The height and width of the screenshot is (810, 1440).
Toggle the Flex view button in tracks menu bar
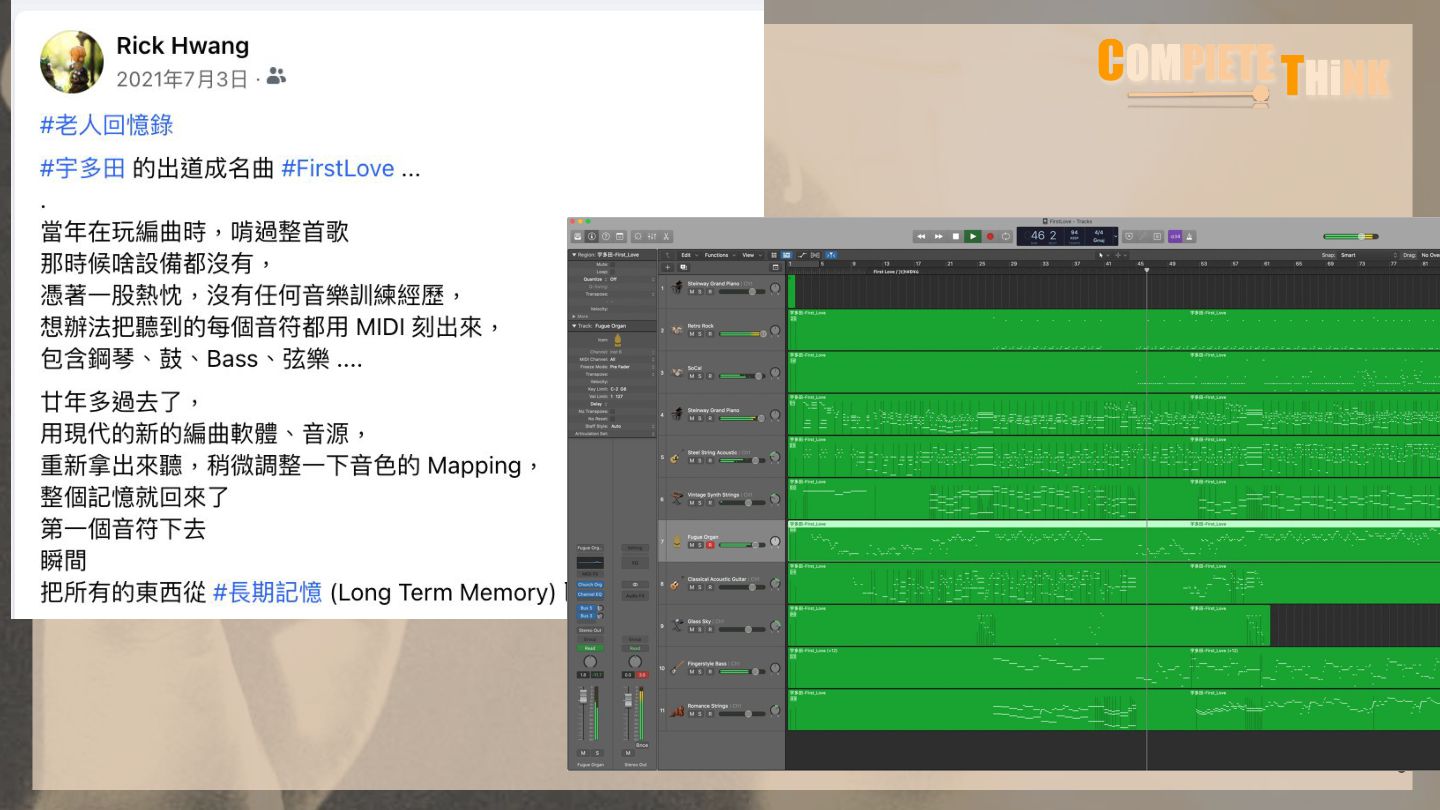tap(815, 255)
